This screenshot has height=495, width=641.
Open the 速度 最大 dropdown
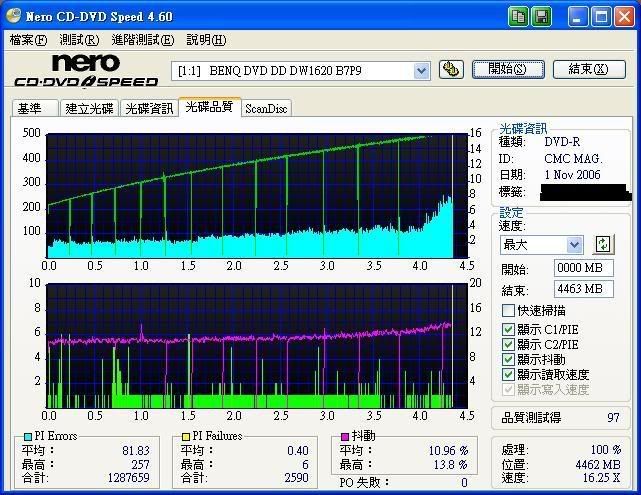coord(574,245)
